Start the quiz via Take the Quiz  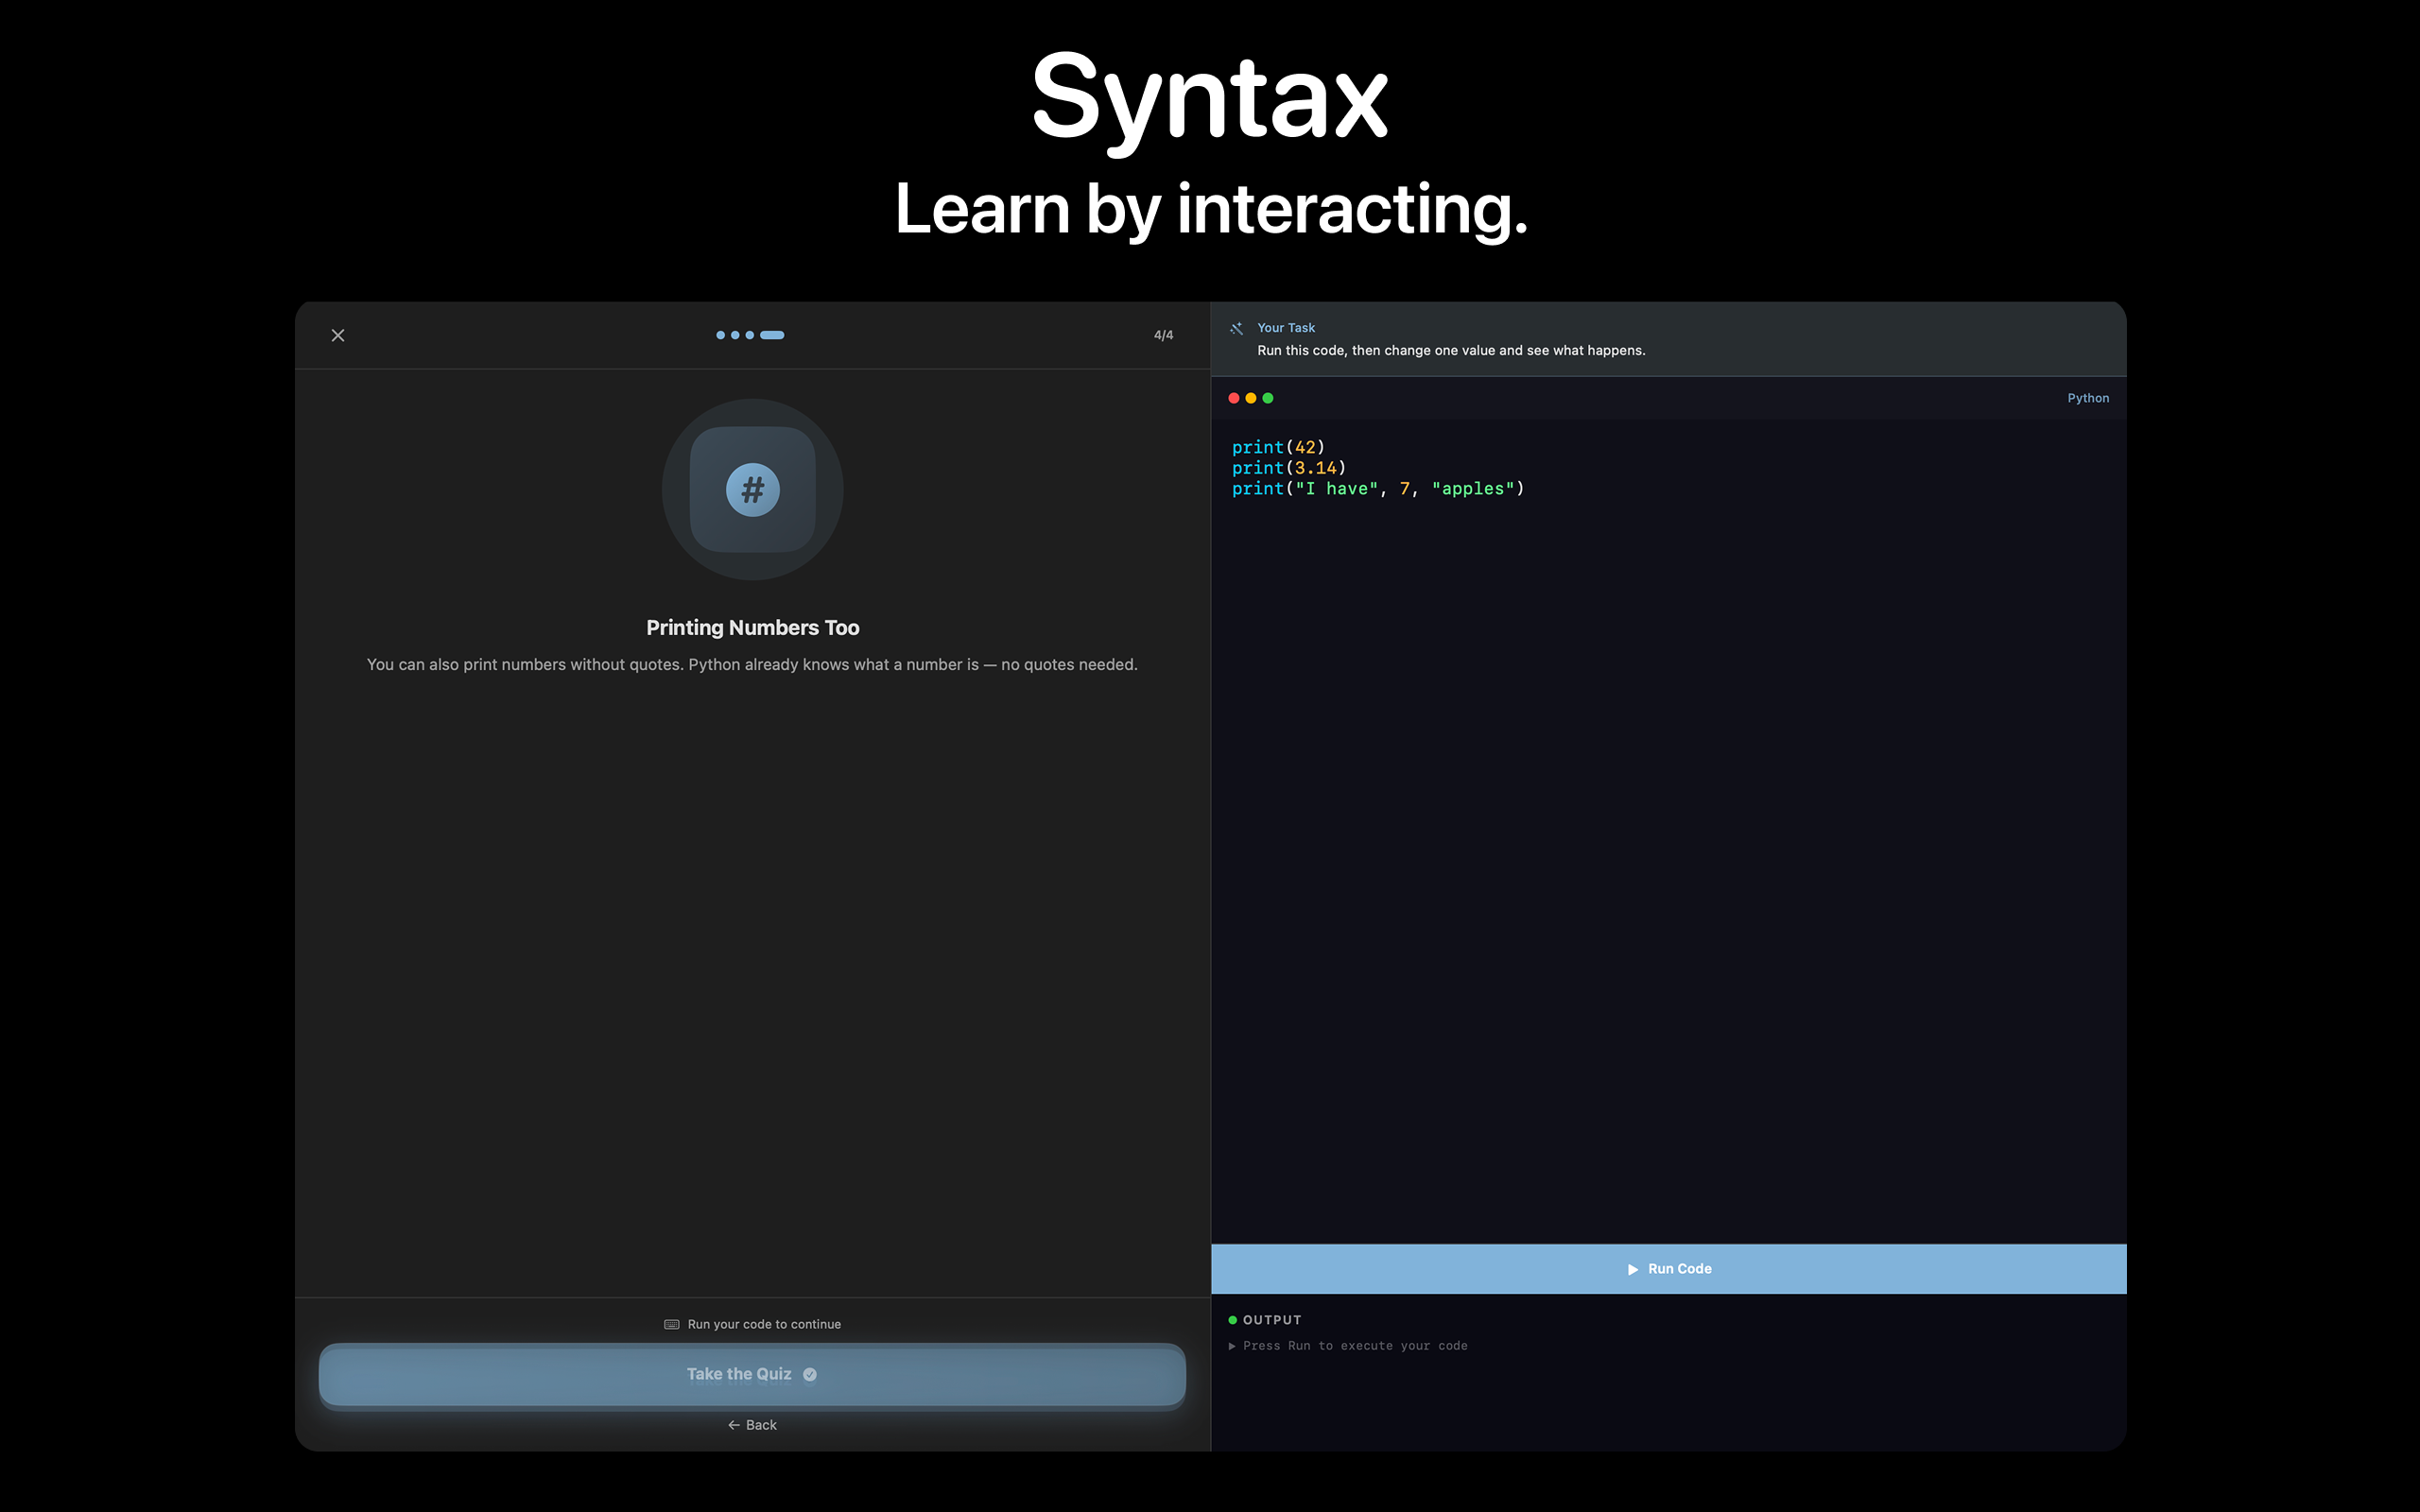click(x=752, y=1374)
